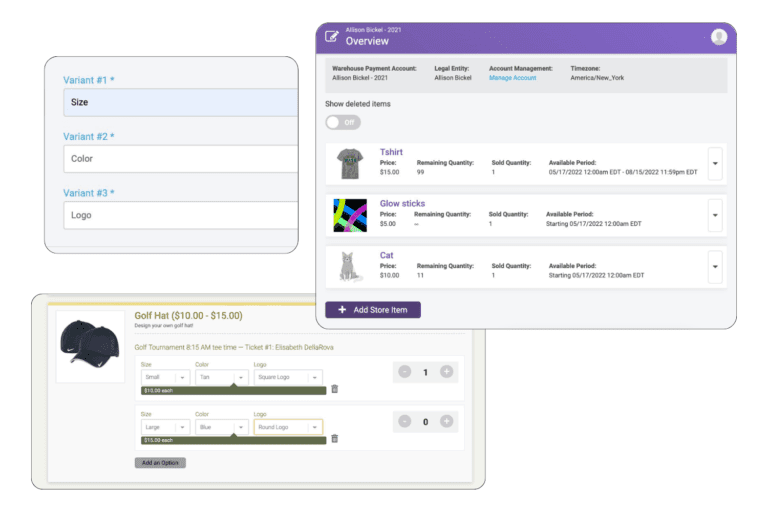Click the Manage Account link
The width and height of the screenshot is (768, 512).
(512, 78)
